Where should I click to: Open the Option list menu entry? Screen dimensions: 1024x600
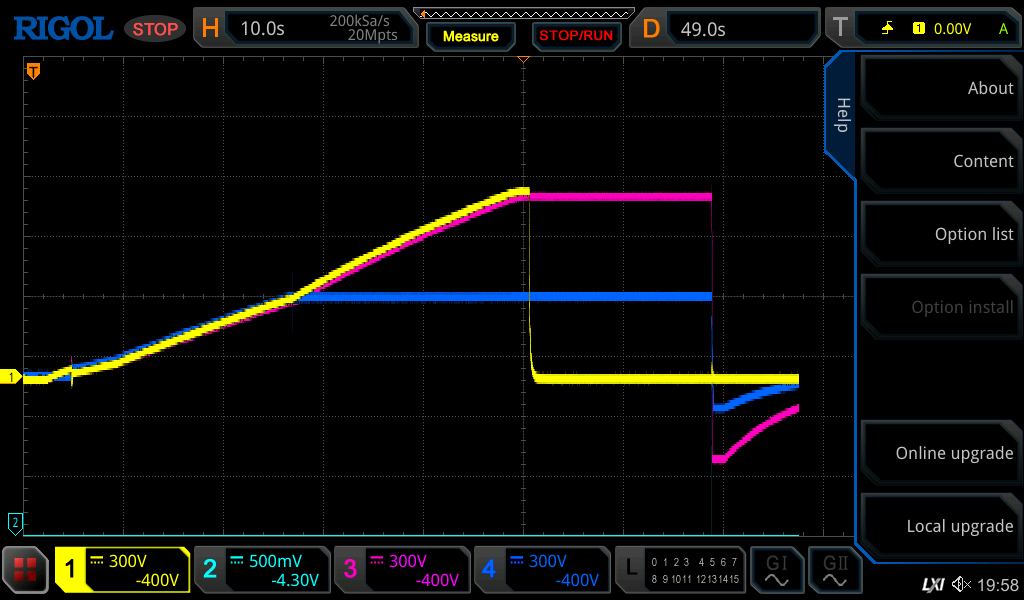pyautogui.click(x=940, y=234)
